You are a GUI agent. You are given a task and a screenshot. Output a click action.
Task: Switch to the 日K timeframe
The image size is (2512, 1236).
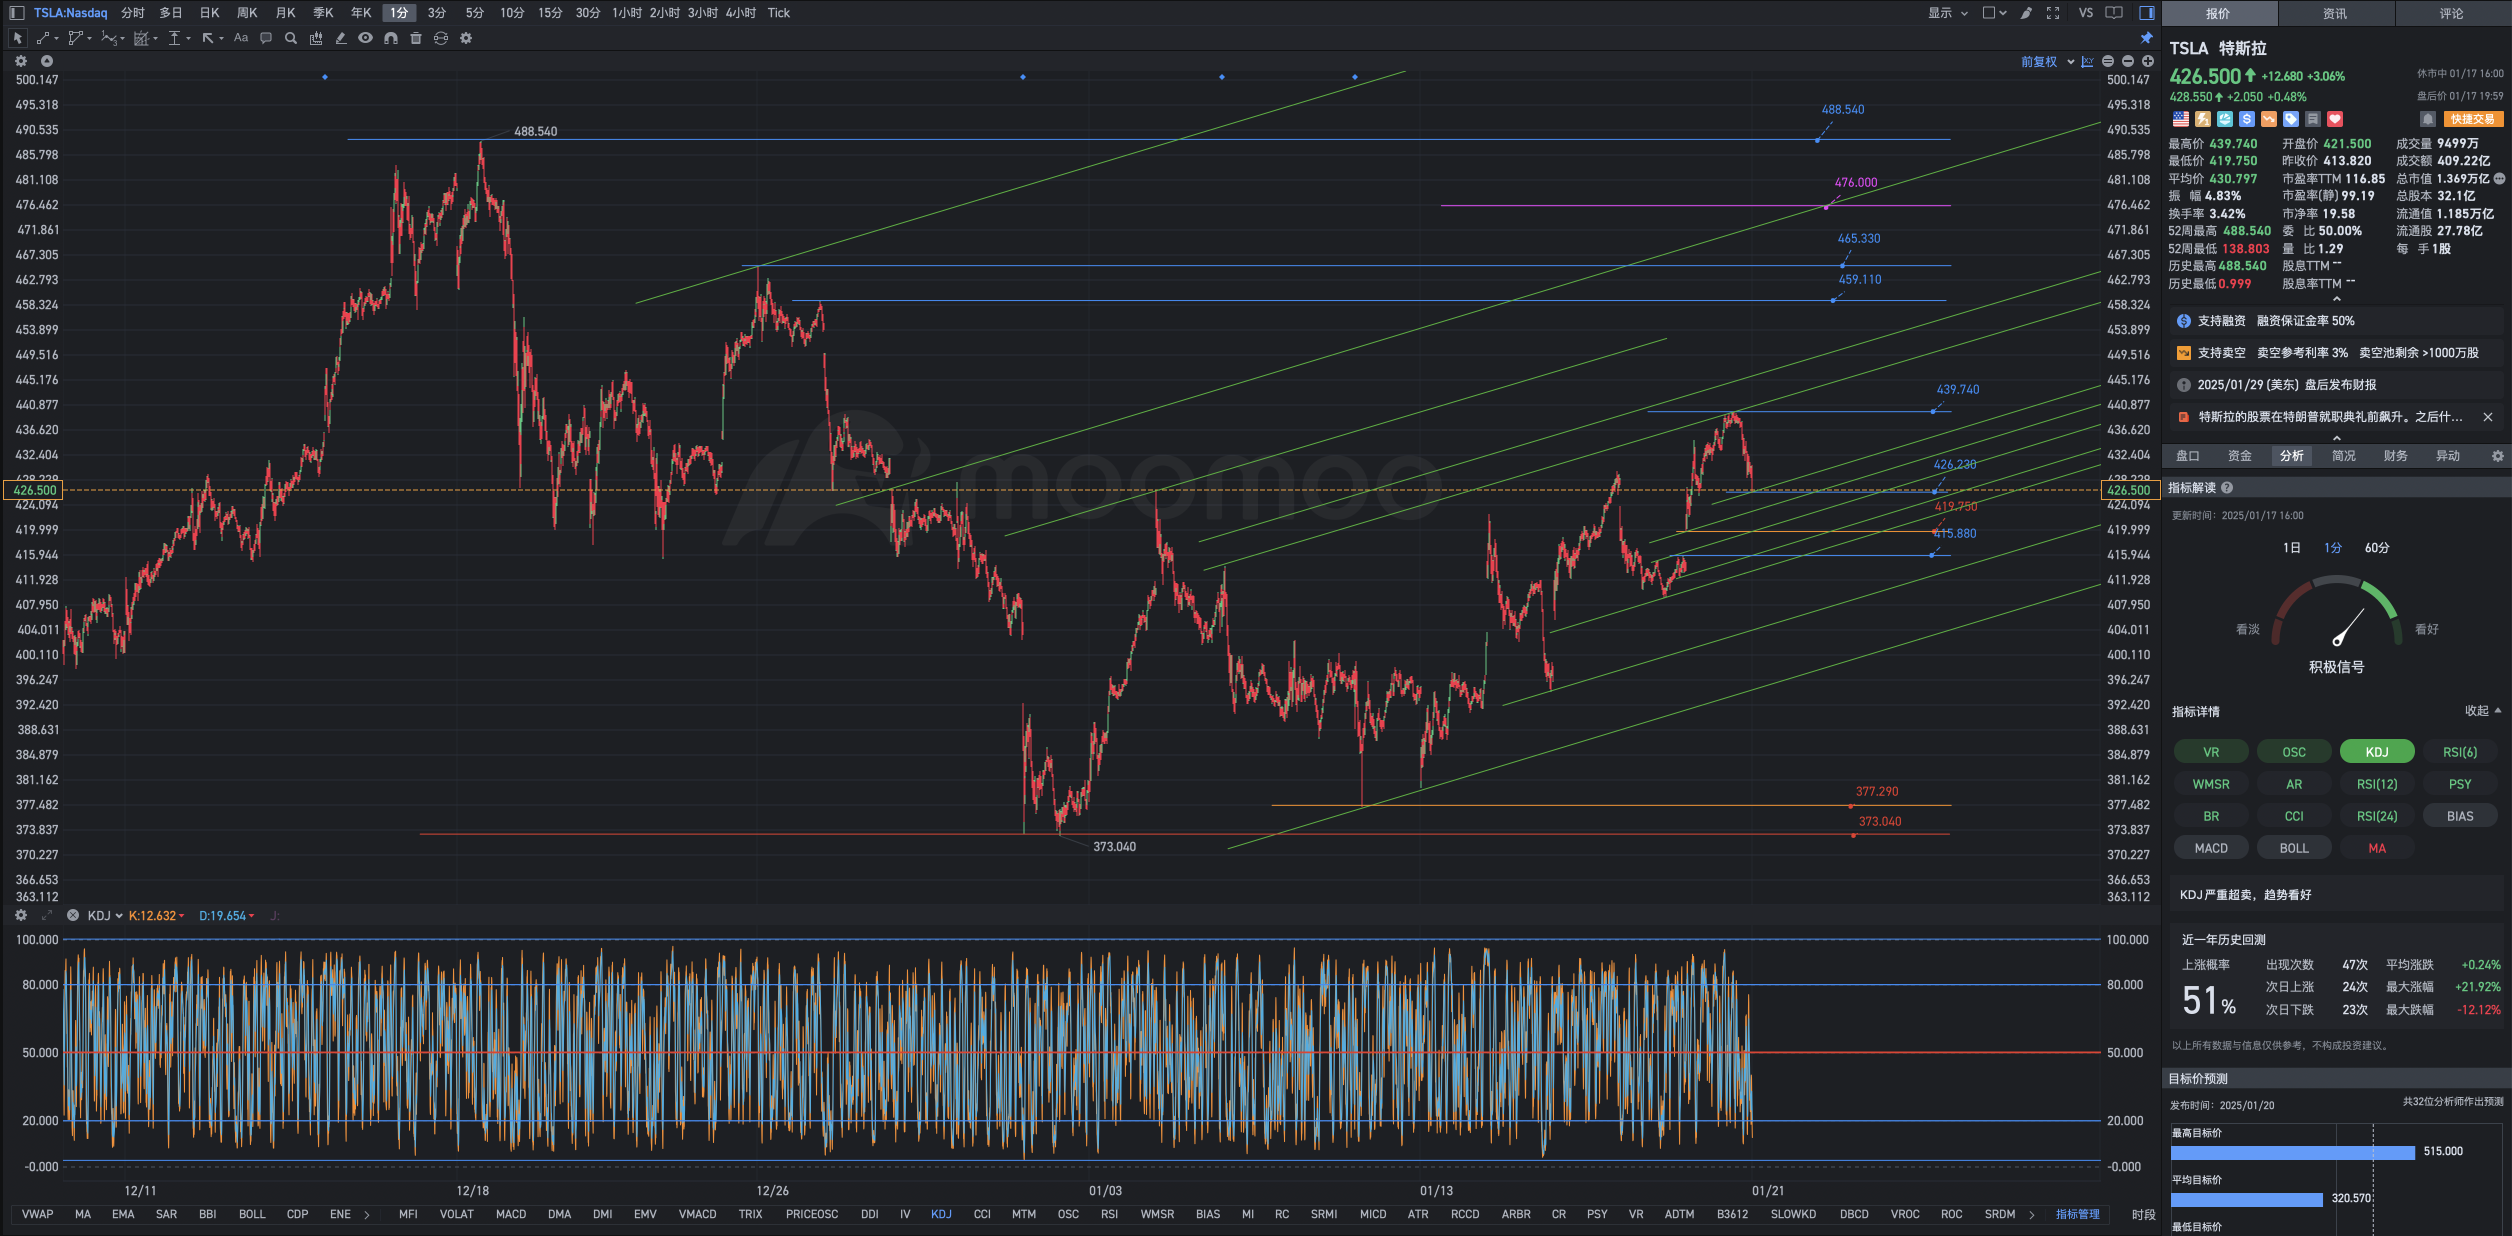(x=209, y=13)
